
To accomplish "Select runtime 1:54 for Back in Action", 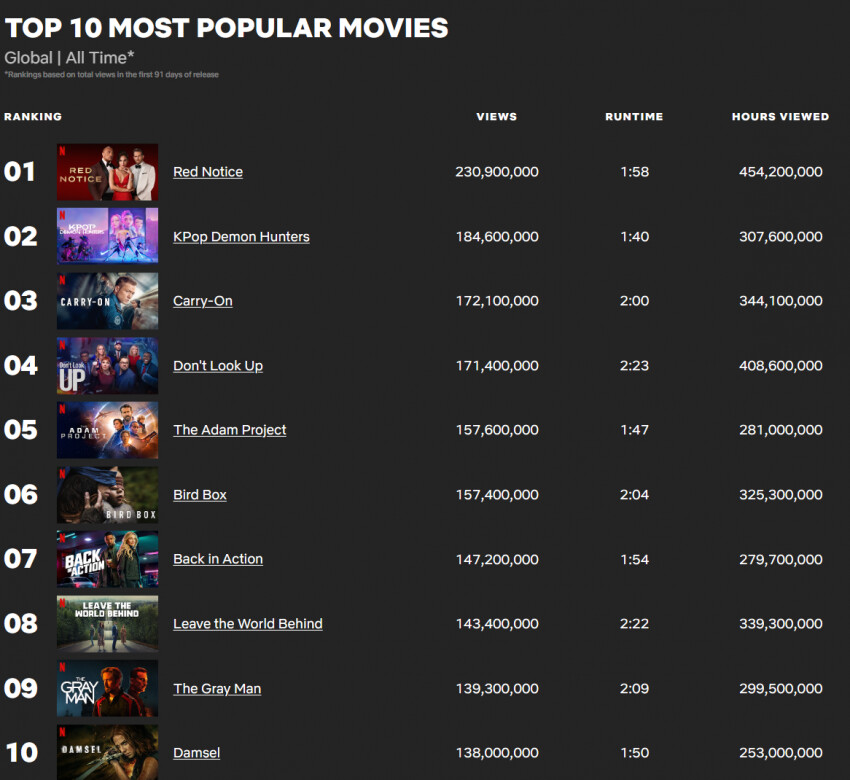I will 634,559.
